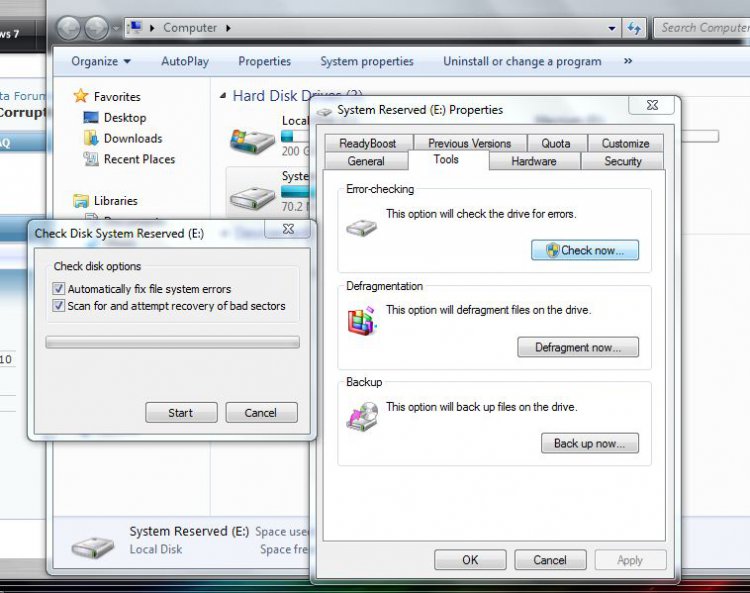Cancel the Check Disk dialog
Screen dimensions: 750x593
pyautogui.click(x=261, y=413)
